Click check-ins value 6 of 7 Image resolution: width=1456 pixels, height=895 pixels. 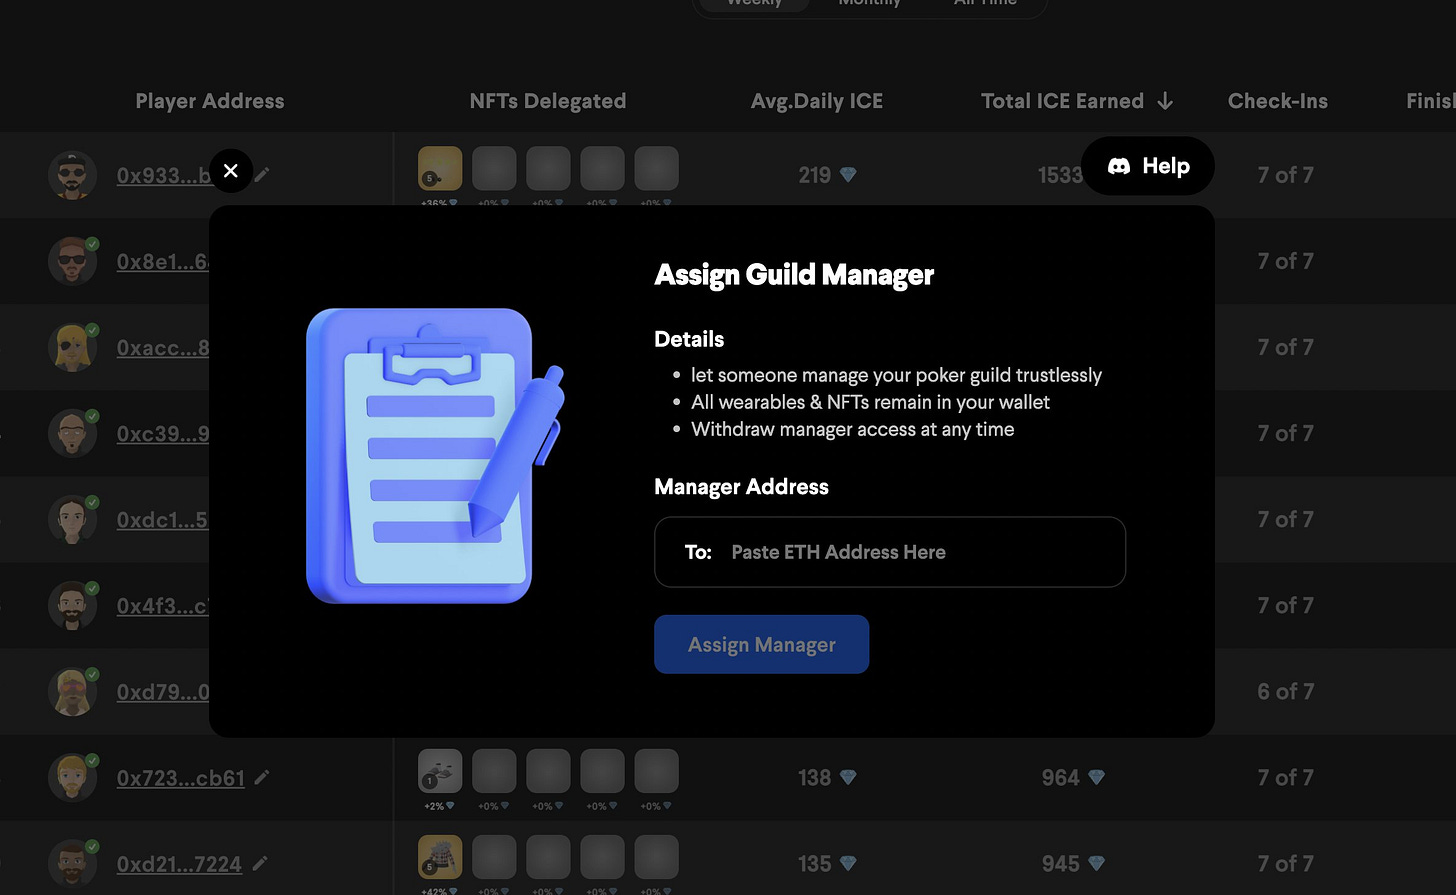[x=1286, y=692]
